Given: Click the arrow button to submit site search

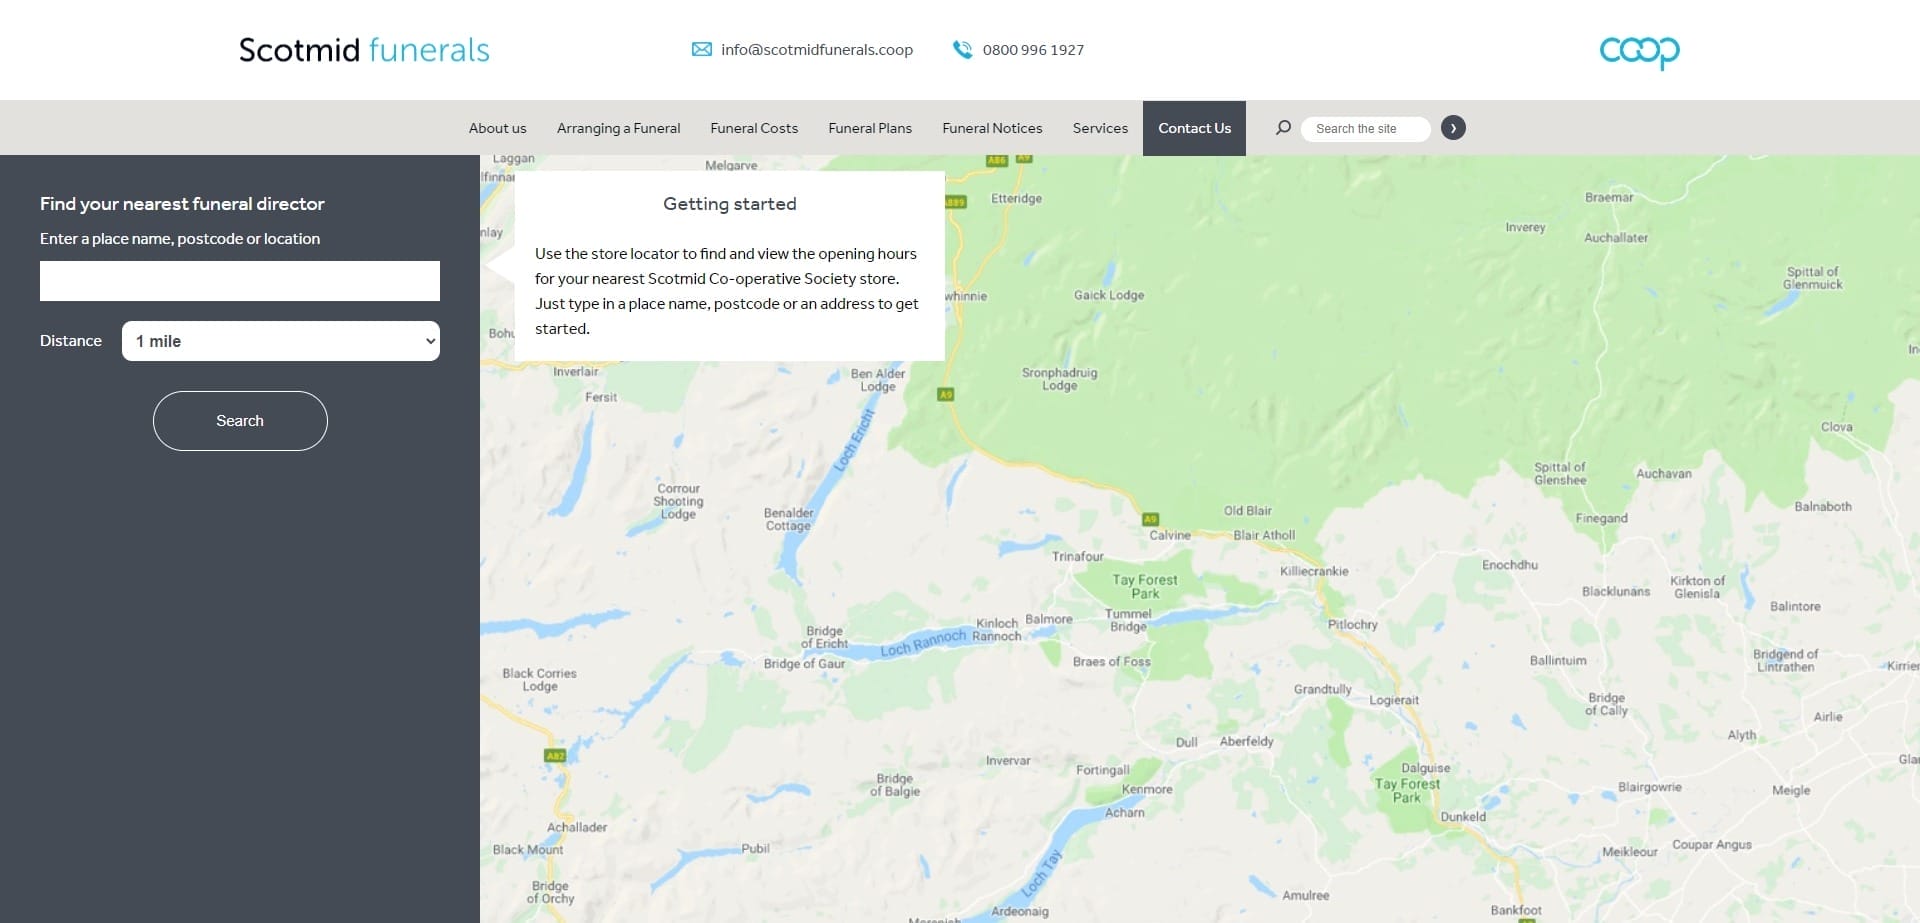Looking at the screenshot, I should click(1453, 127).
